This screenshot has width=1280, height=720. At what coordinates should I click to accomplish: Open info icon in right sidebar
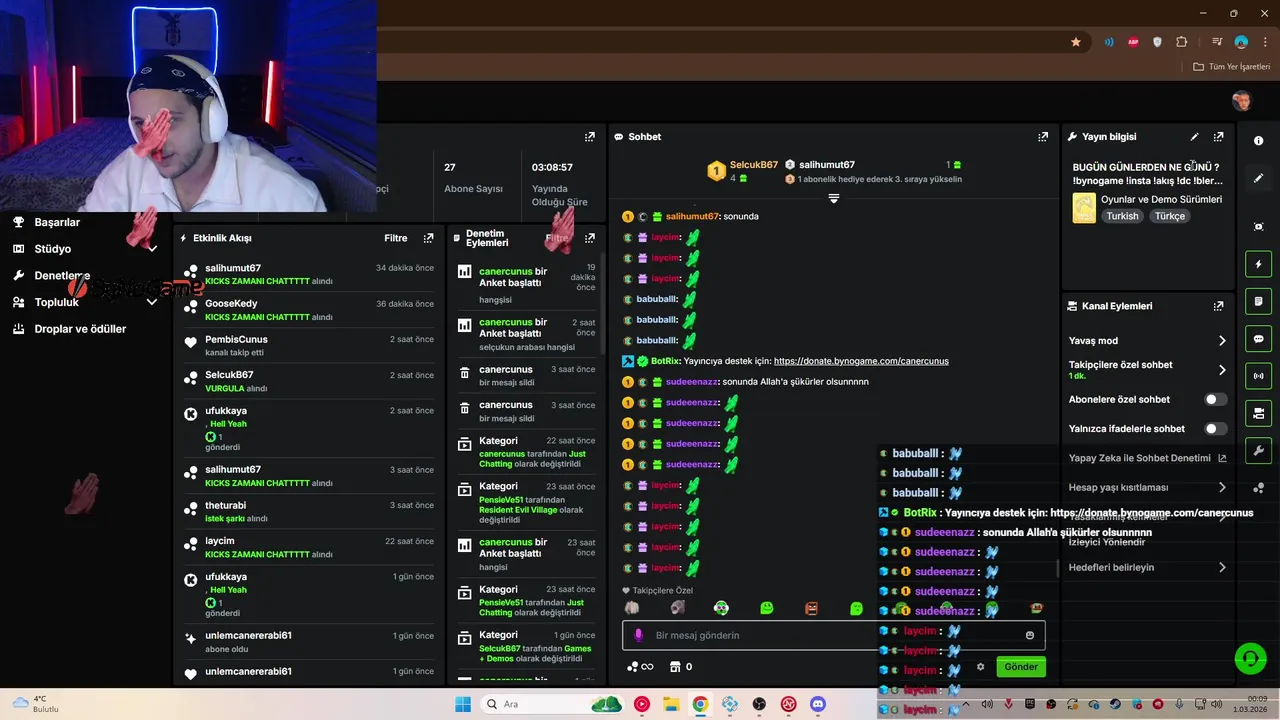(x=1258, y=141)
